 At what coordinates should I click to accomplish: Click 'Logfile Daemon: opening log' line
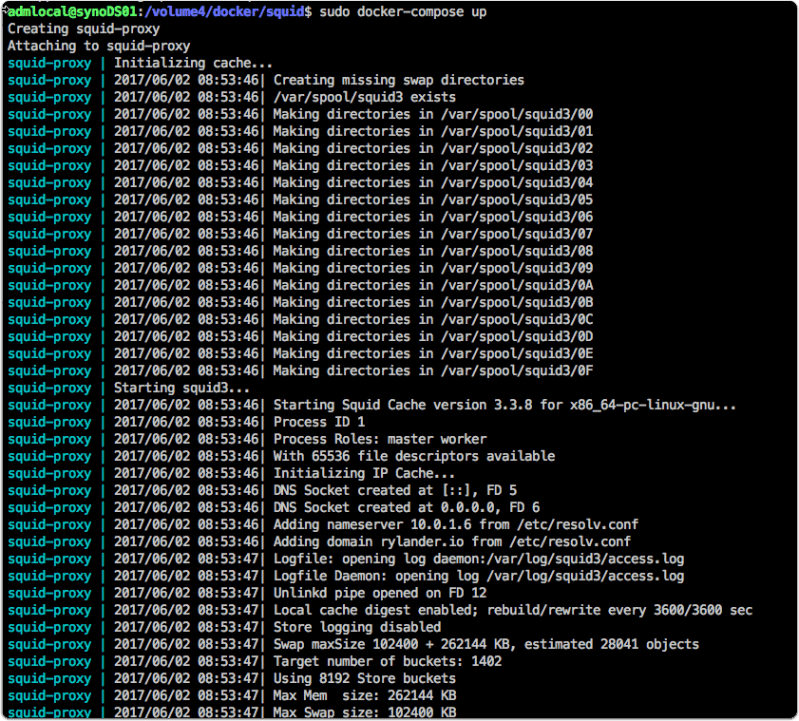(478, 576)
